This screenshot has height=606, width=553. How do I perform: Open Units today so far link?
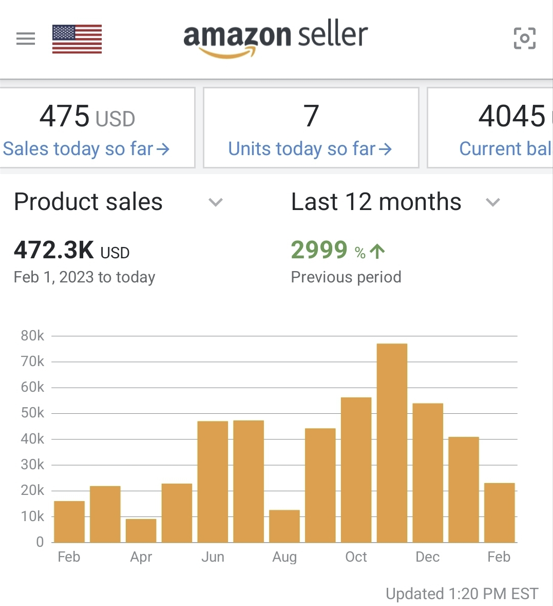(310, 149)
